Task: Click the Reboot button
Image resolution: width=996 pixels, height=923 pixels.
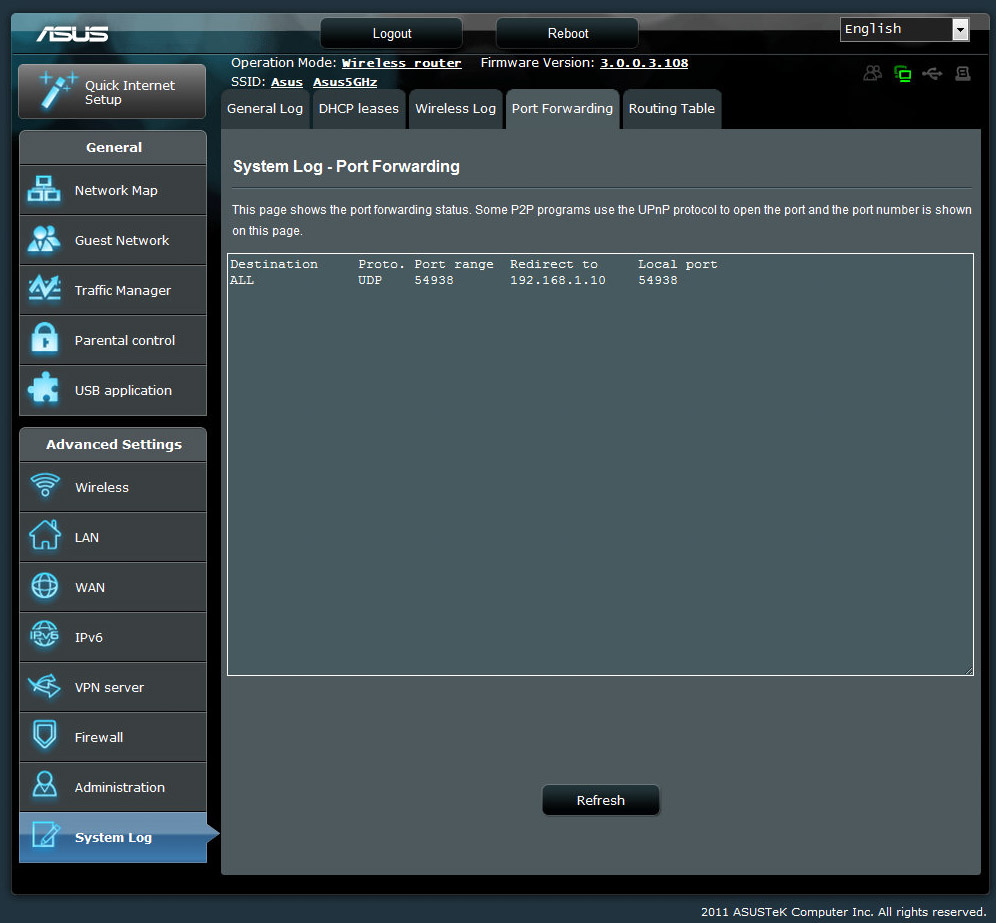Action: tap(567, 33)
